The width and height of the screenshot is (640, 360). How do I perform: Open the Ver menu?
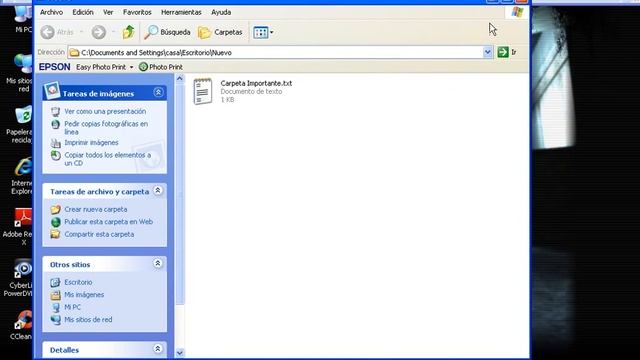tap(108, 12)
